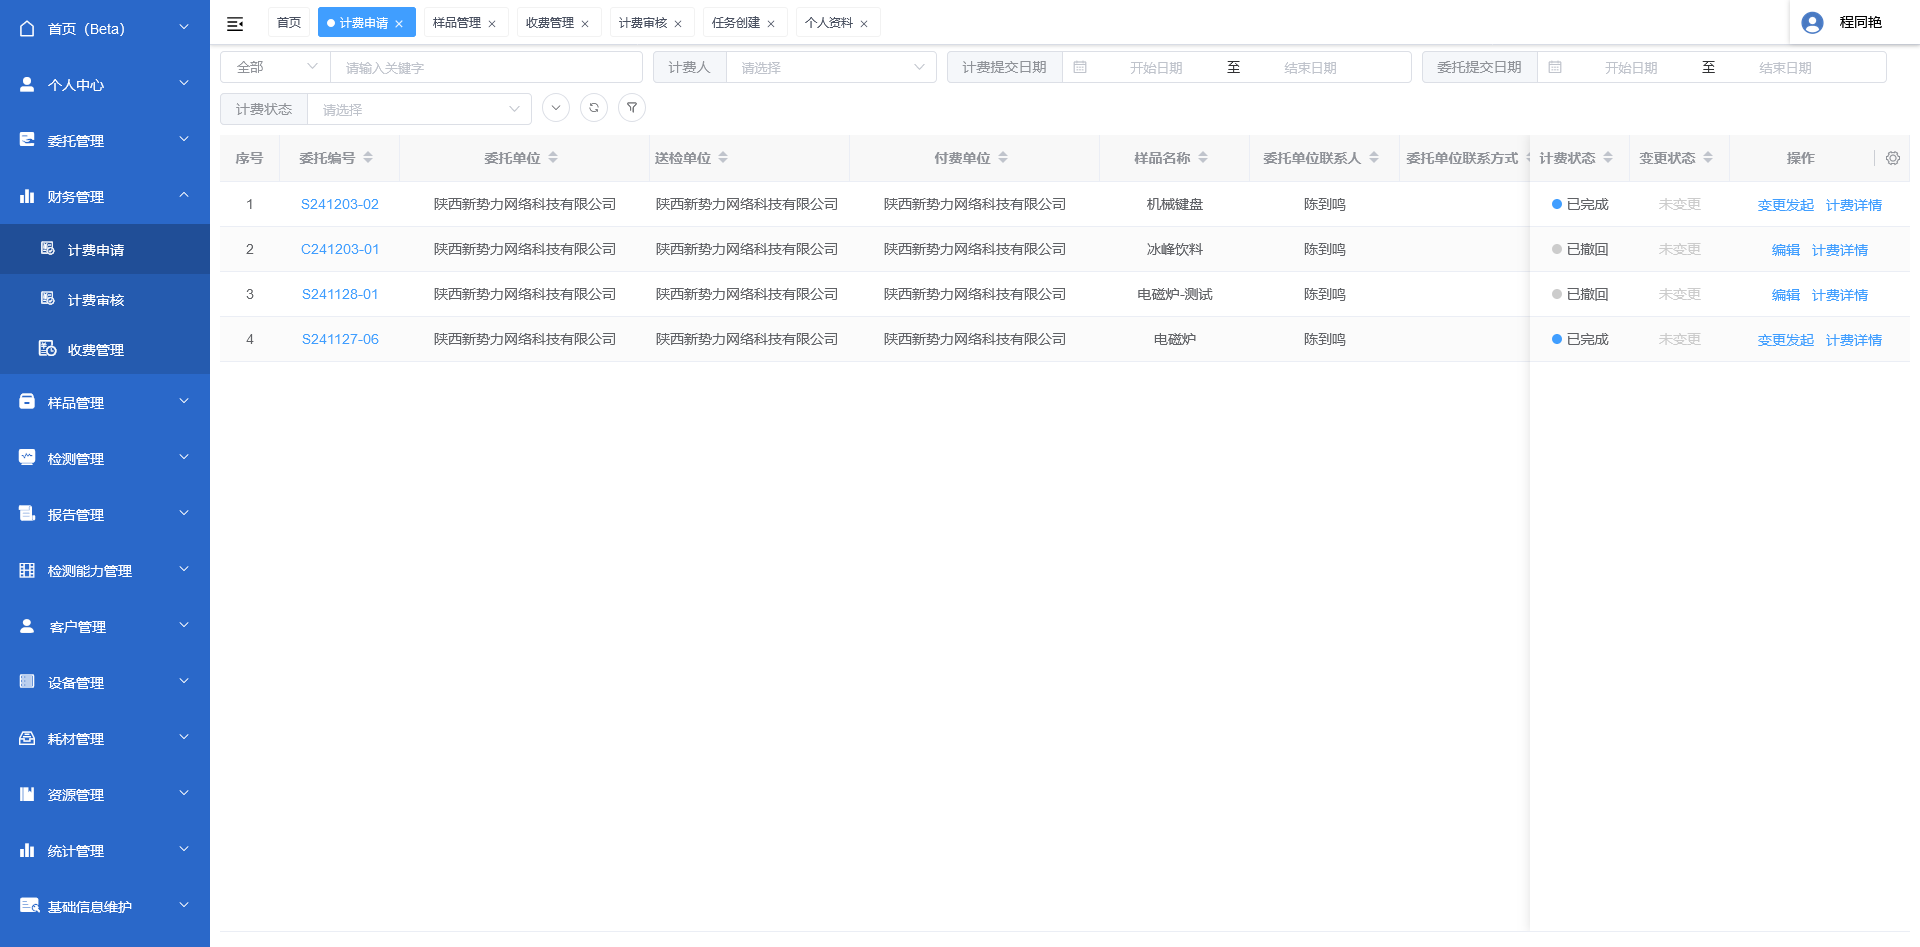Open 计费申请 submenu item

coord(105,249)
